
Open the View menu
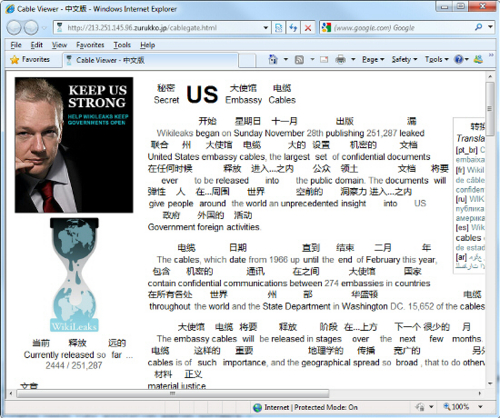pyautogui.click(x=59, y=45)
